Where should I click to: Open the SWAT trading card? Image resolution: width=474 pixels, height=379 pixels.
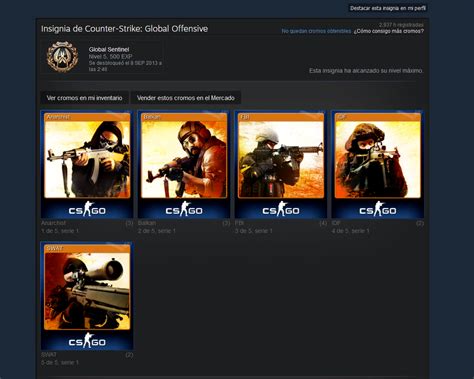coord(87,296)
